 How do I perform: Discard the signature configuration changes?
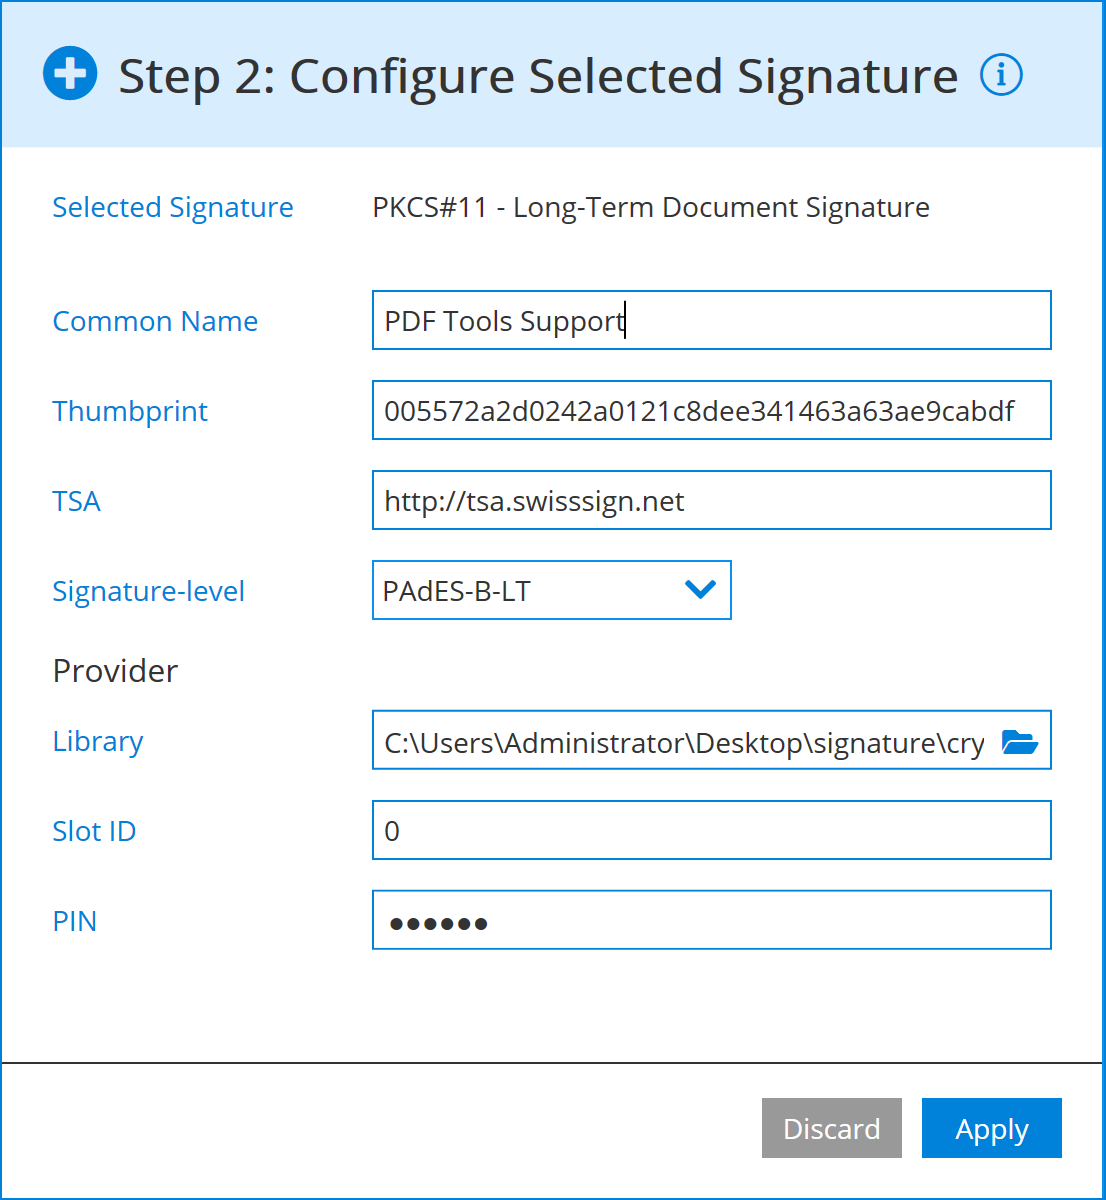coord(831,1128)
